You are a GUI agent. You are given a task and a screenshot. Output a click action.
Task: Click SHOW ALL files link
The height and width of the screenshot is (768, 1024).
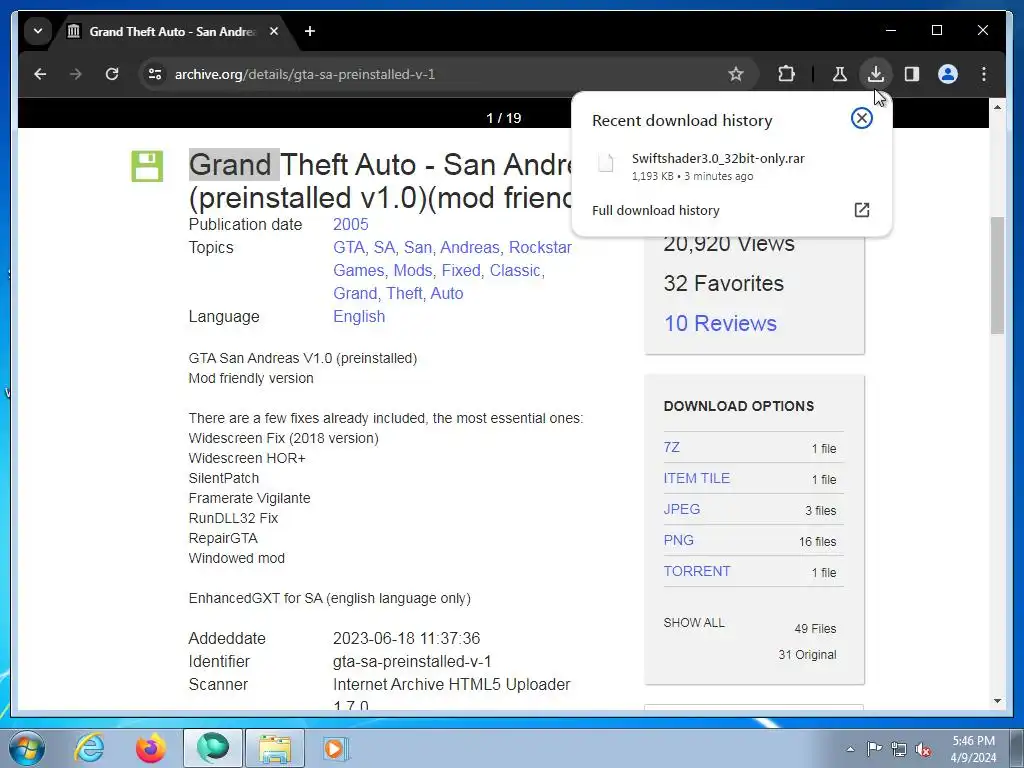[x=694, y=622]
